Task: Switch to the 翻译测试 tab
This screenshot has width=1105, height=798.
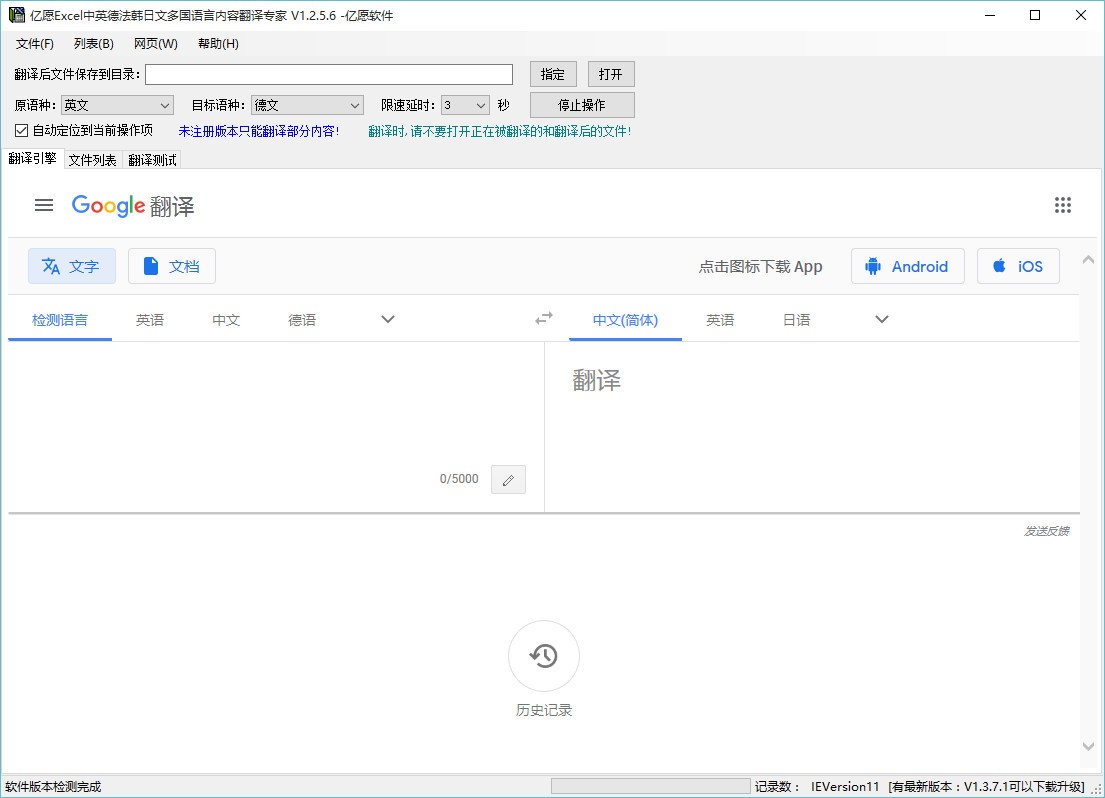Action: [x=152, y=160]
